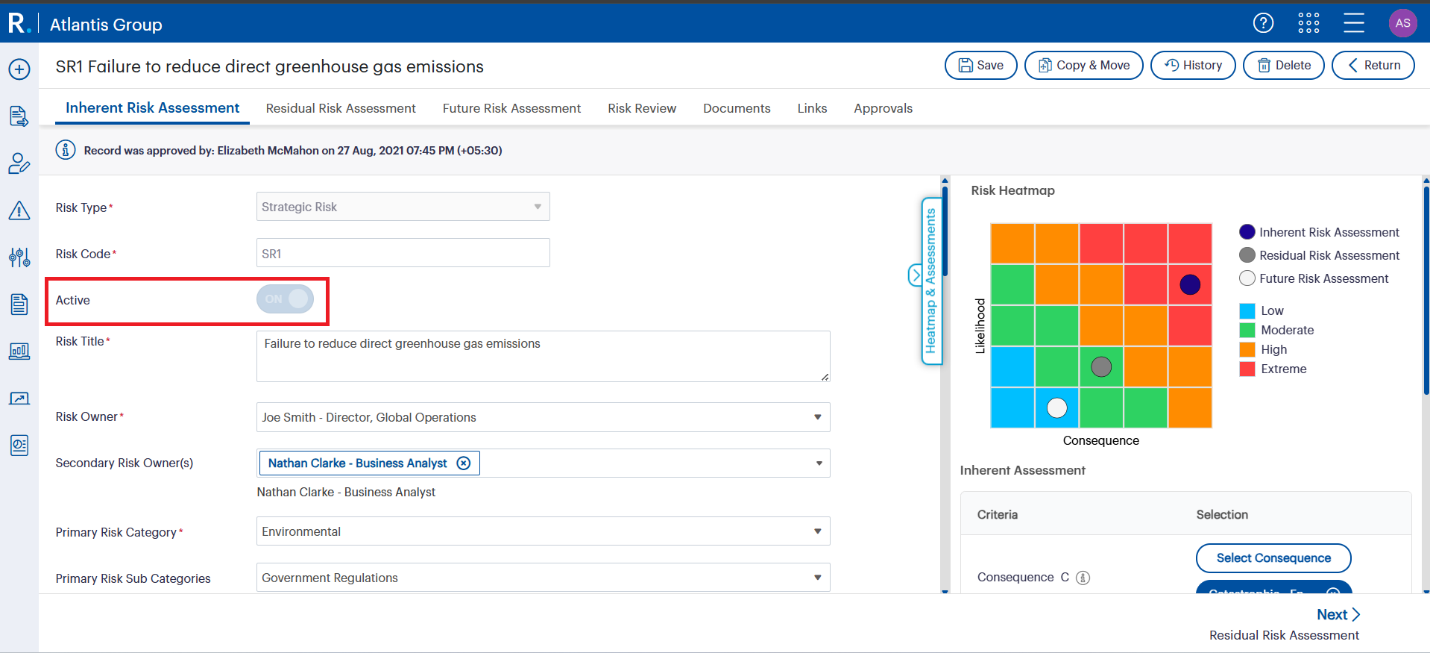Screen dimensions: 1430x653
Task: Open the warning triangle risk sidebar icon
Action: pos(19,210)
